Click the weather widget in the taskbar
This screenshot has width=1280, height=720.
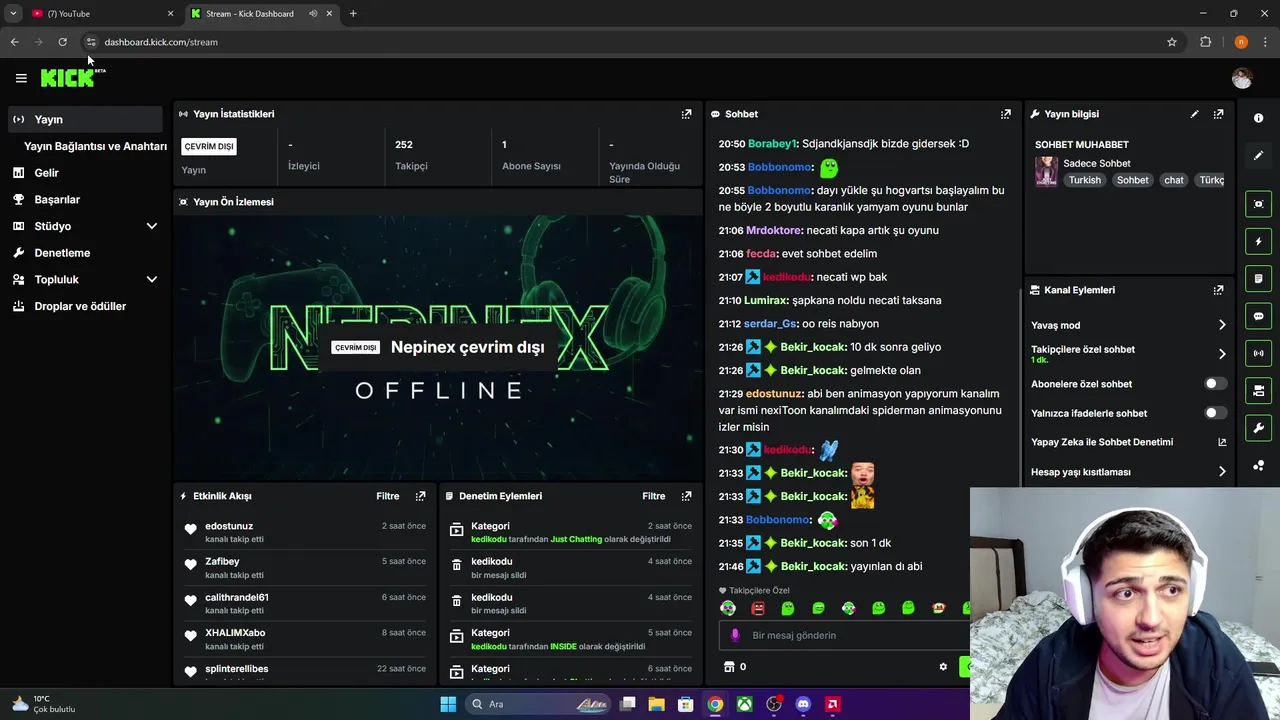pos(45,704)
